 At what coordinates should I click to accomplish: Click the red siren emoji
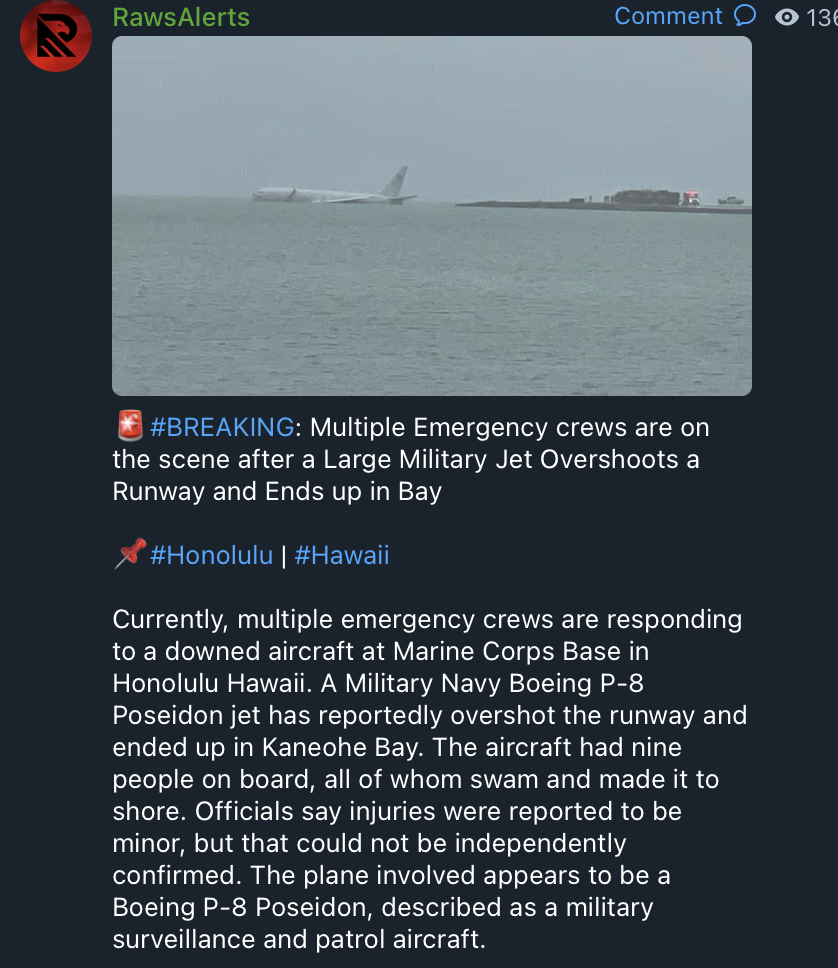(130, 426)
